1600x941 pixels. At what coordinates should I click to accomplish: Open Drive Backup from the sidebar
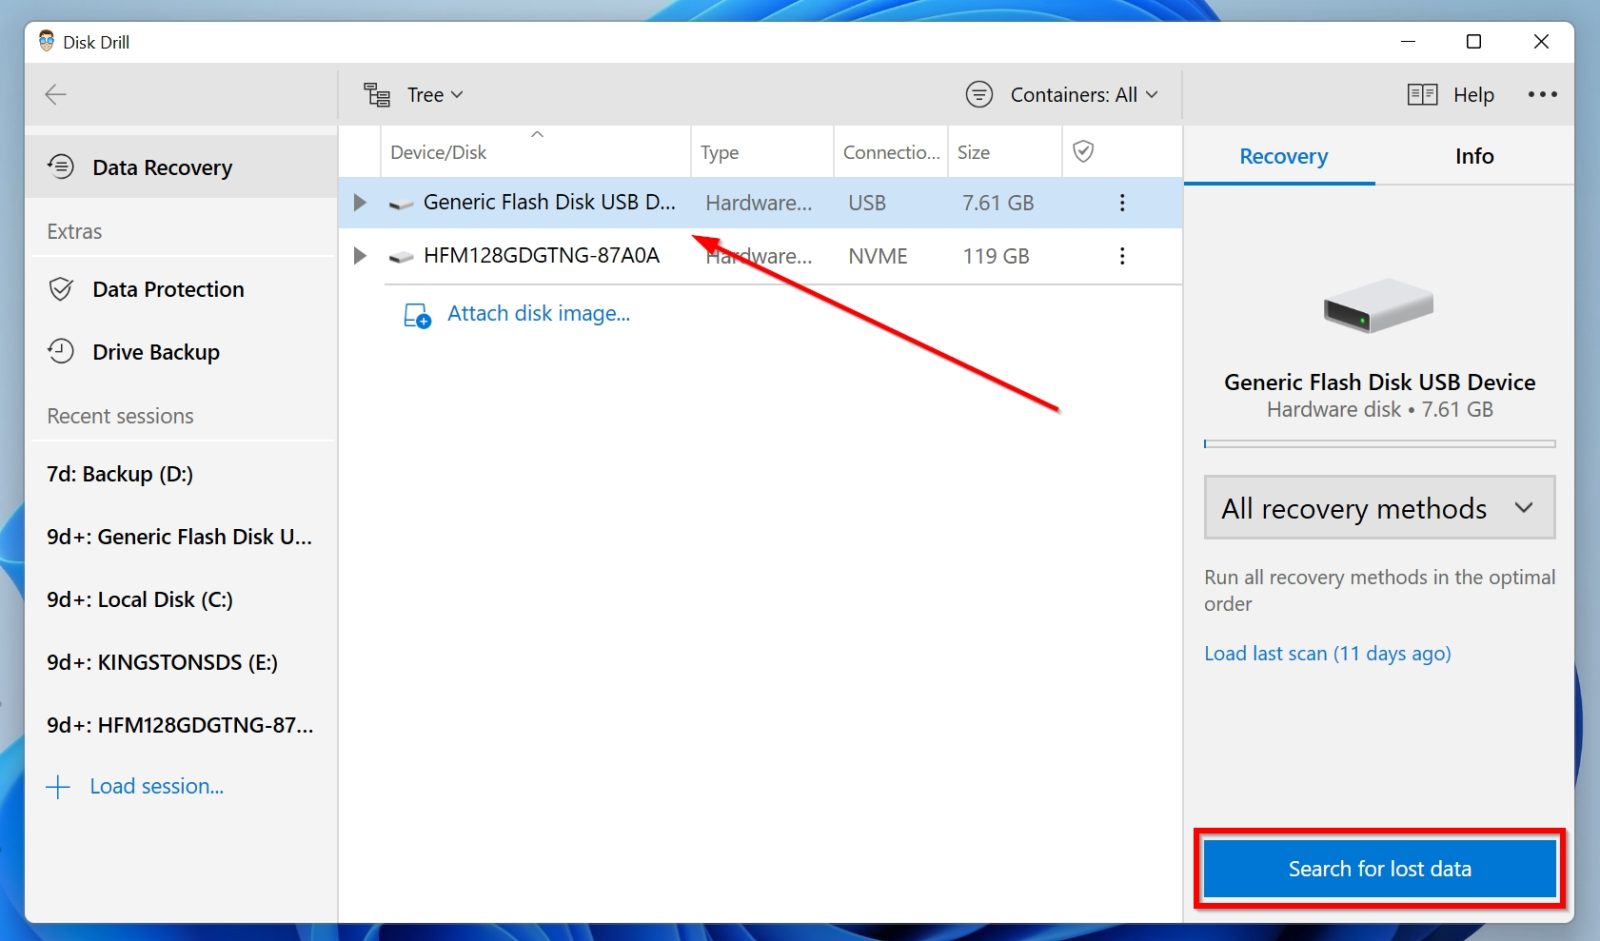pos(156,351)
